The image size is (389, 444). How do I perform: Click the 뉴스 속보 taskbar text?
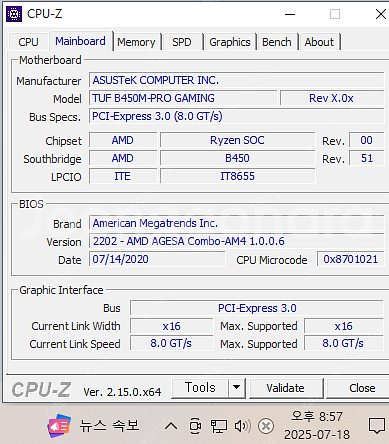(109, 426)
